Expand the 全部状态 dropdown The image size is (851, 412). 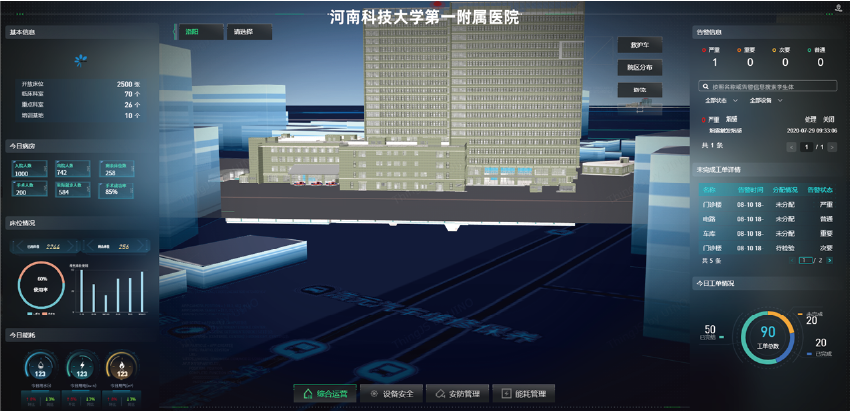(x=720, y=101)
